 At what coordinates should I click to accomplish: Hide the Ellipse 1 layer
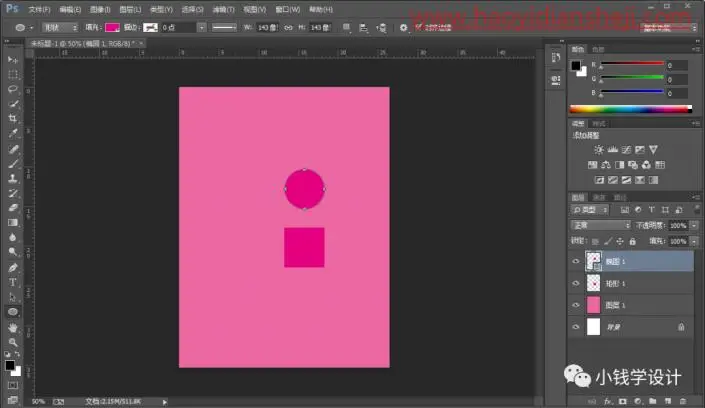tap(576, 261)
